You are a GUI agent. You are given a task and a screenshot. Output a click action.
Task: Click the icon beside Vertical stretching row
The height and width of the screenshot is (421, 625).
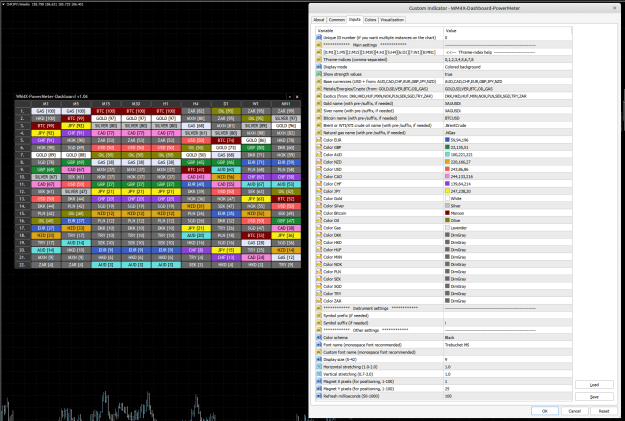click(319, 374)
